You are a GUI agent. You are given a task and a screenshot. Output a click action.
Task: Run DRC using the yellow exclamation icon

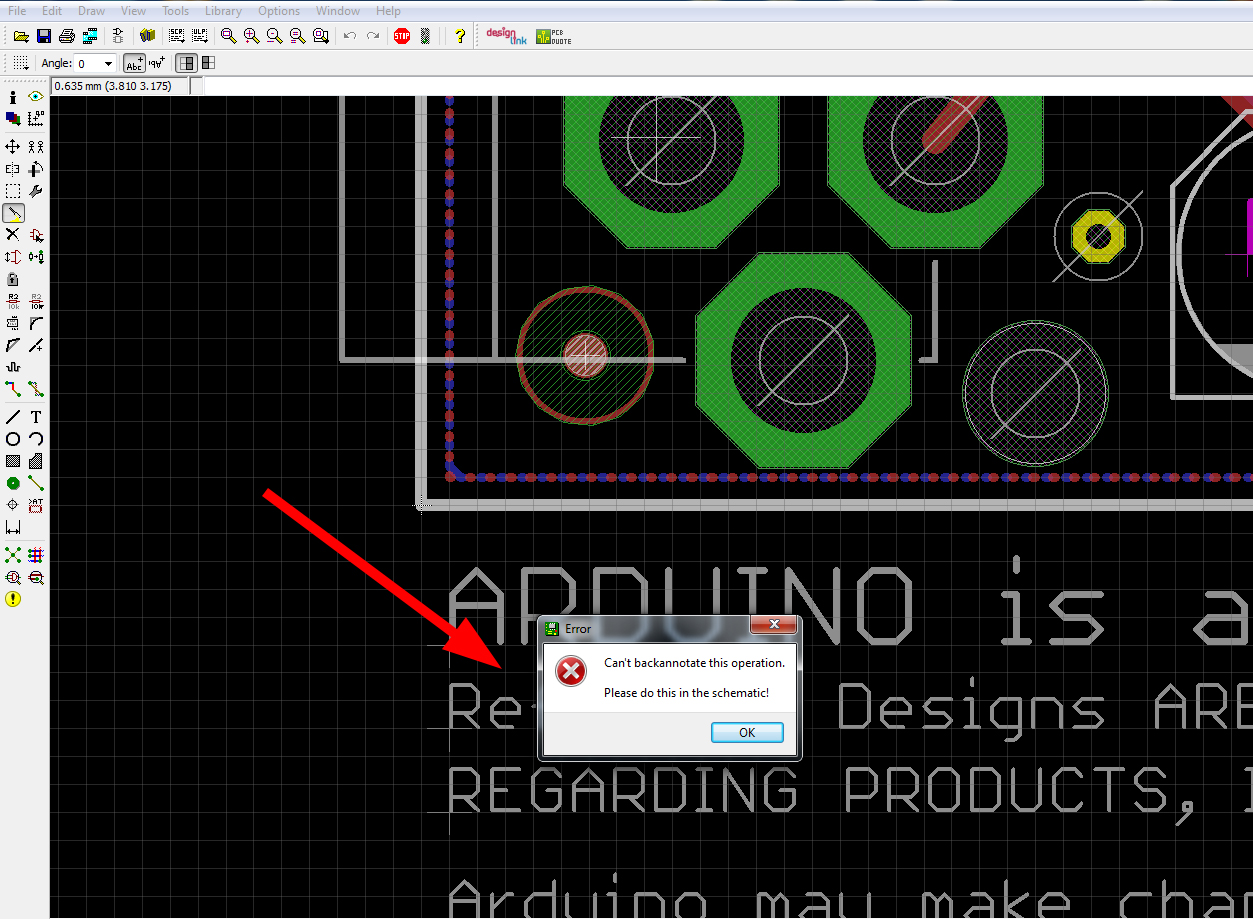(13, 599)
